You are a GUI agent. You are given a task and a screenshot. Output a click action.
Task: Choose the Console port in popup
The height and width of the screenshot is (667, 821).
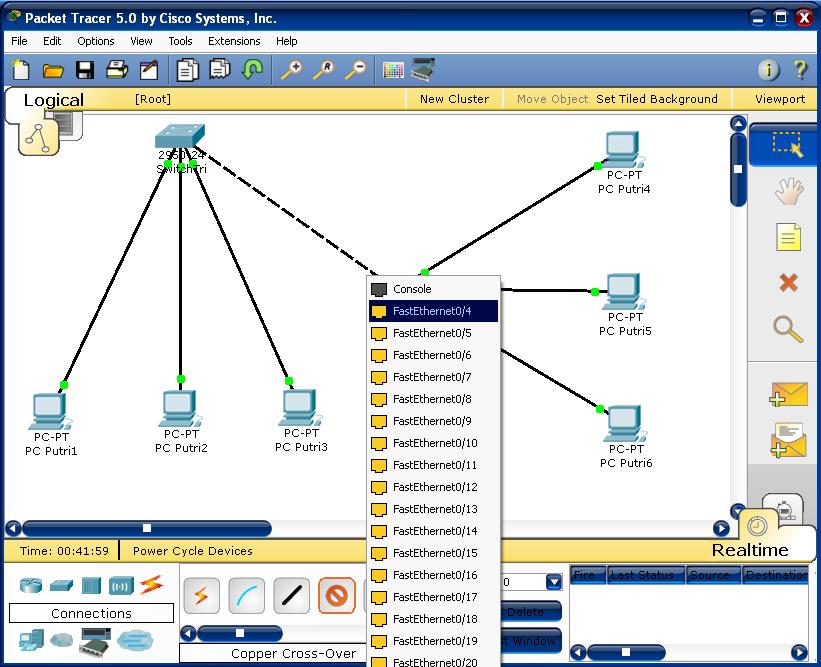434,289
